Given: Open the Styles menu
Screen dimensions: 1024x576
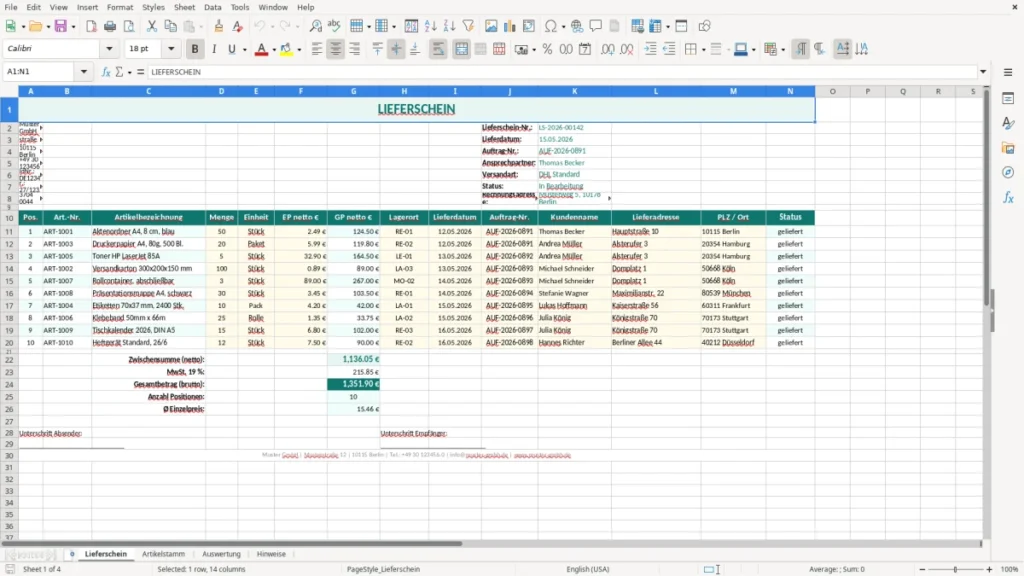Looking at the screenshot, I should point(153,7).
